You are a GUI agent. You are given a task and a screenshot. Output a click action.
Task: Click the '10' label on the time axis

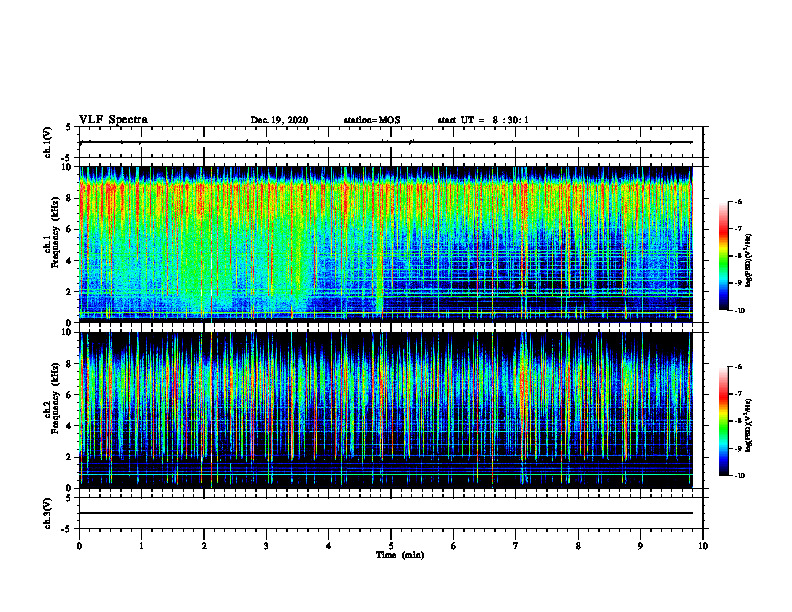703,546
